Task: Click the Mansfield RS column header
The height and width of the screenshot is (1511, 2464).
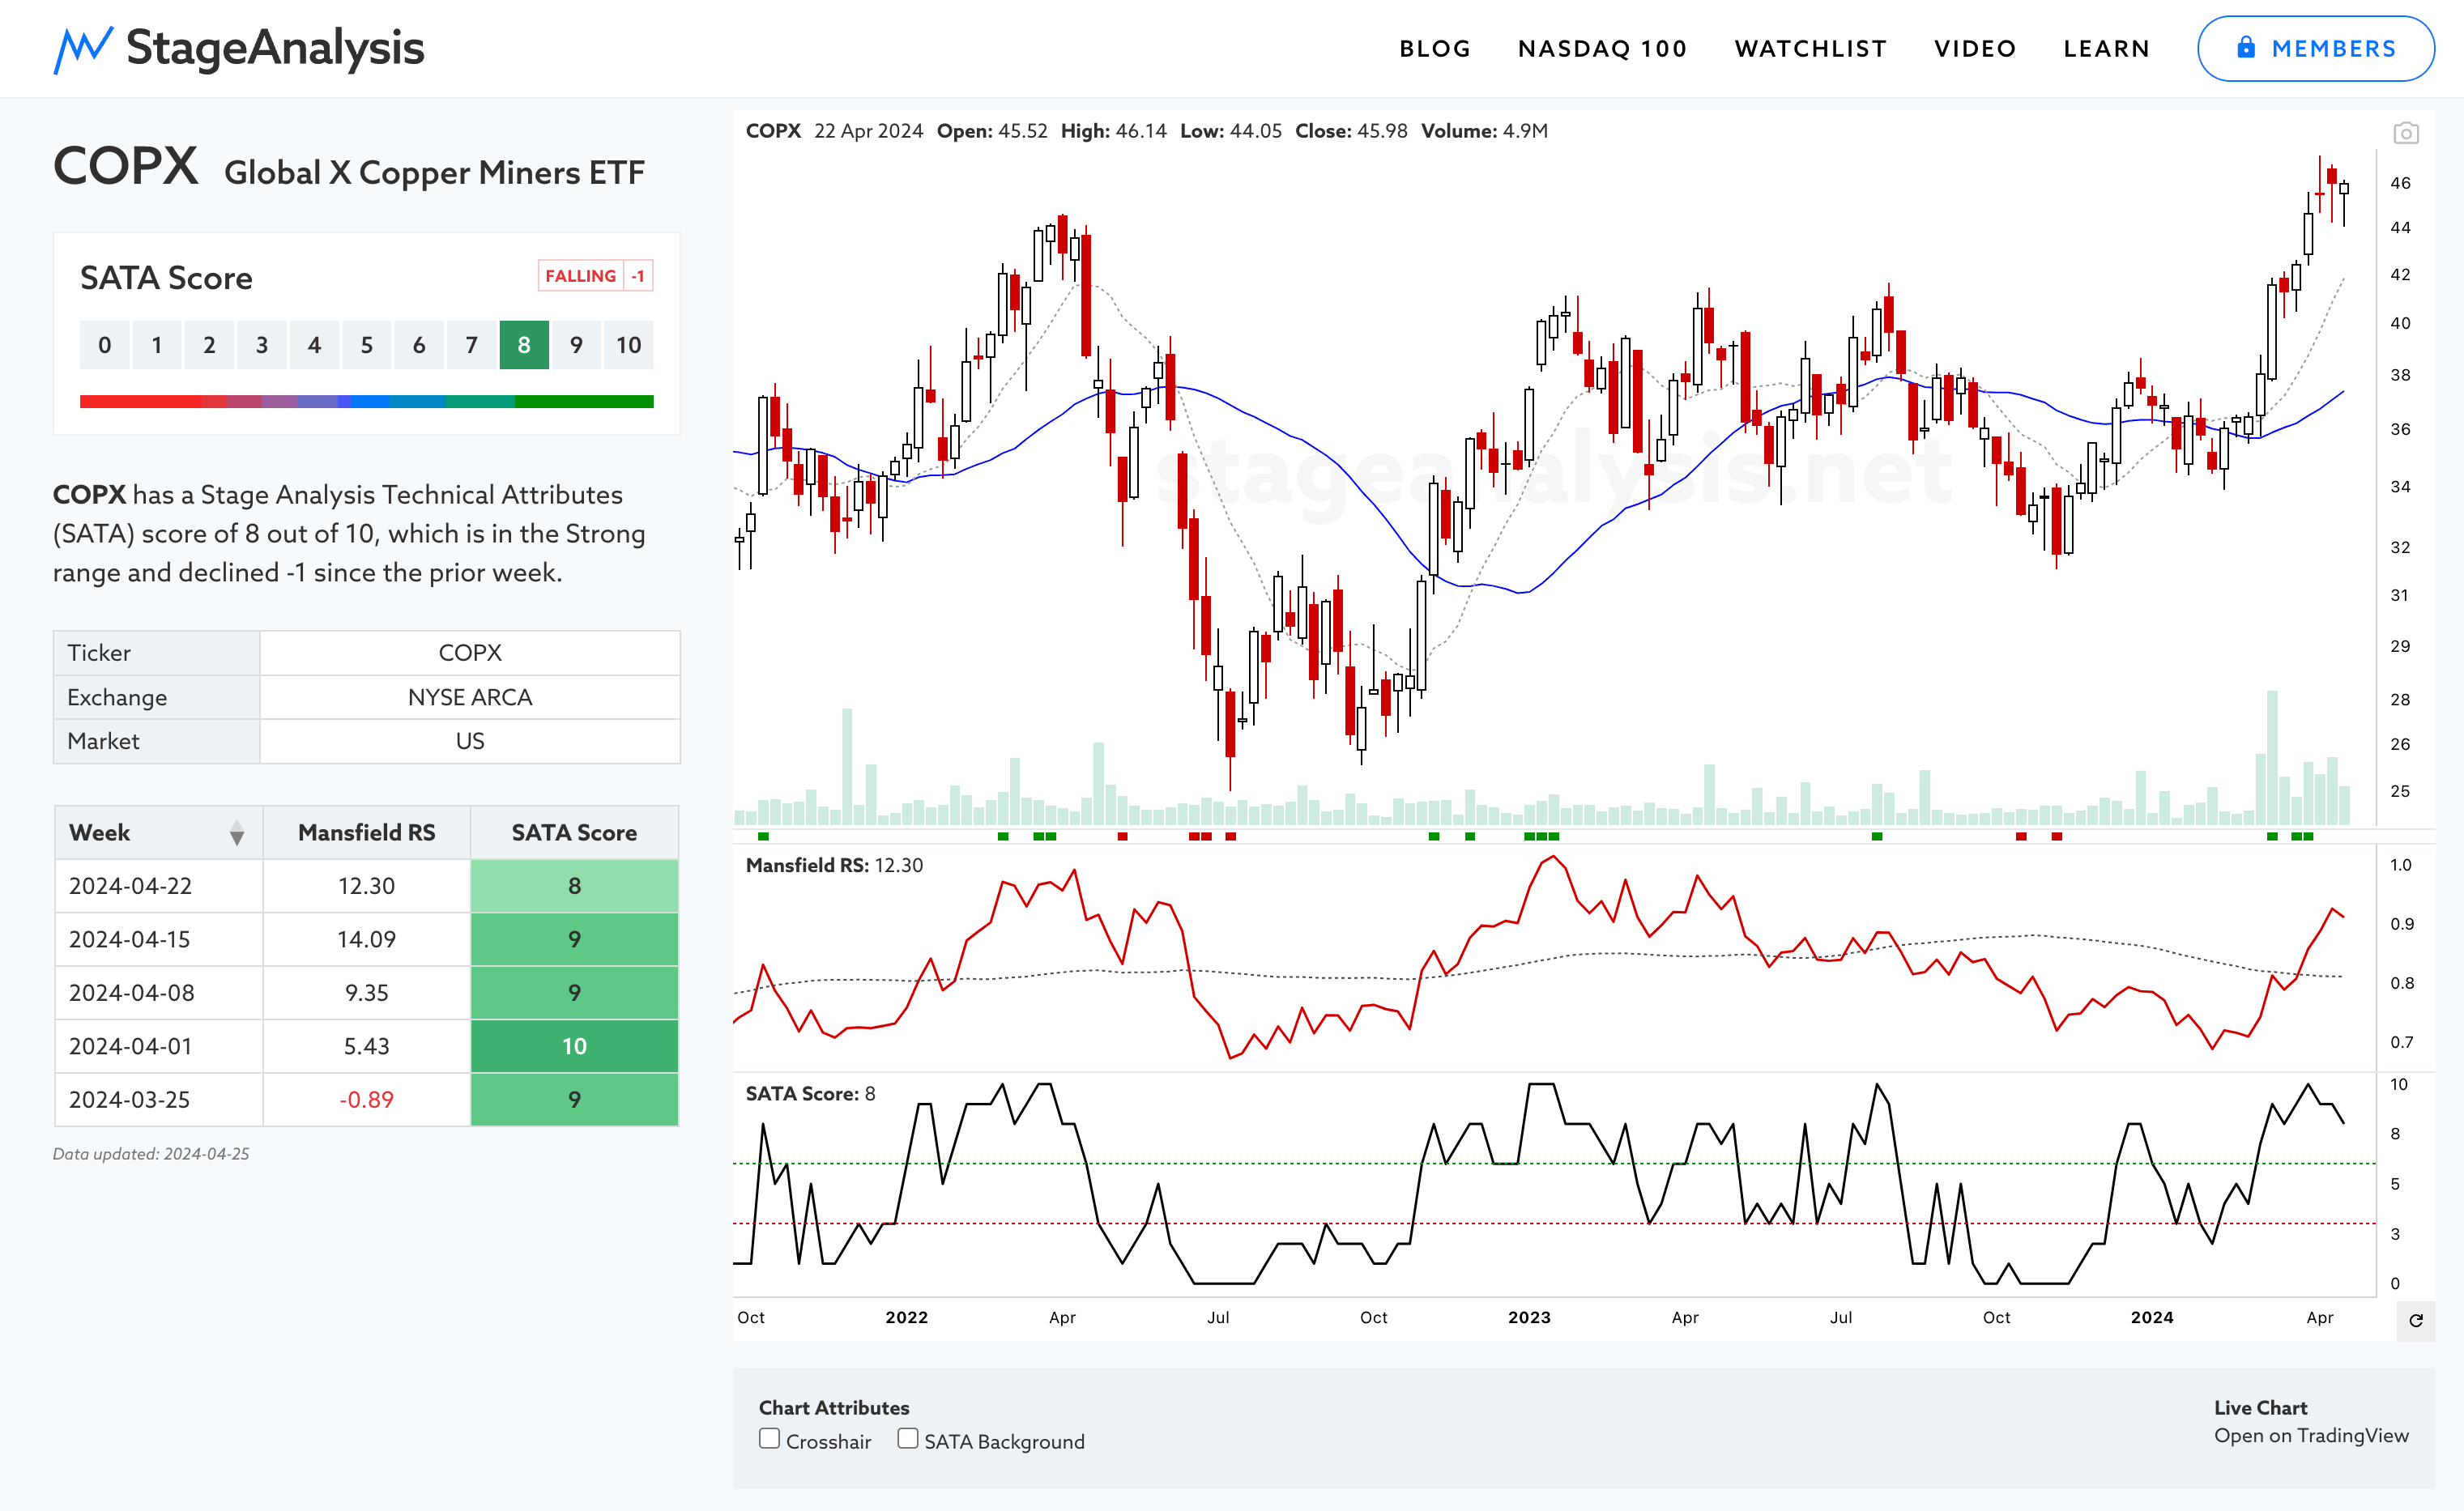Action: point(366,833)
